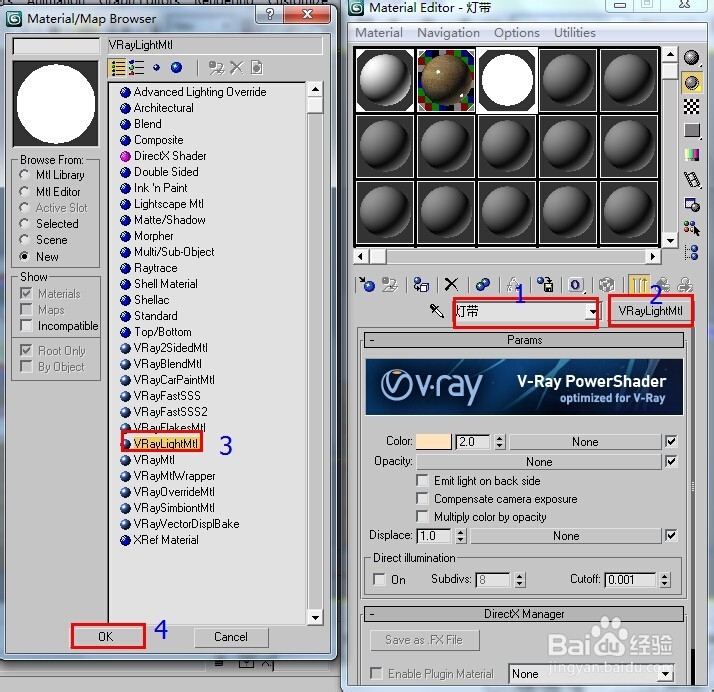The image size is (714, 692).
Task: Select View Large Icons in browser
Action: click(x=176, y=68)
